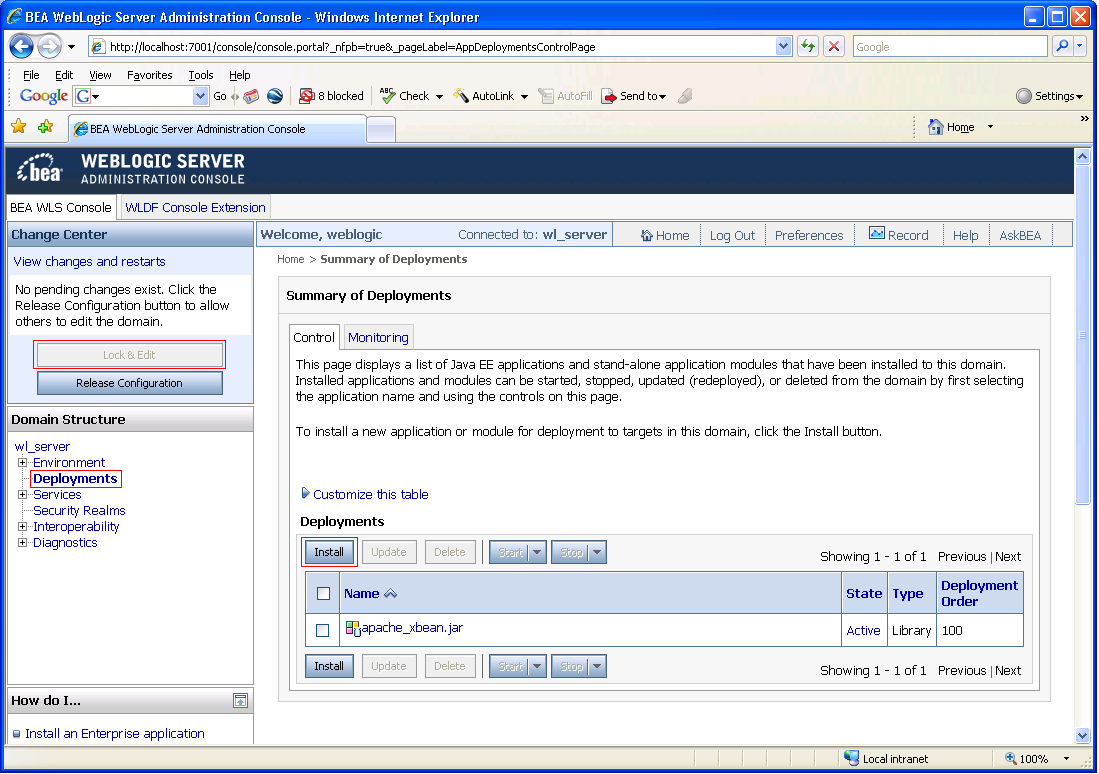
Task: Switch to the Monitoring tab
Action: coord(378,337)
